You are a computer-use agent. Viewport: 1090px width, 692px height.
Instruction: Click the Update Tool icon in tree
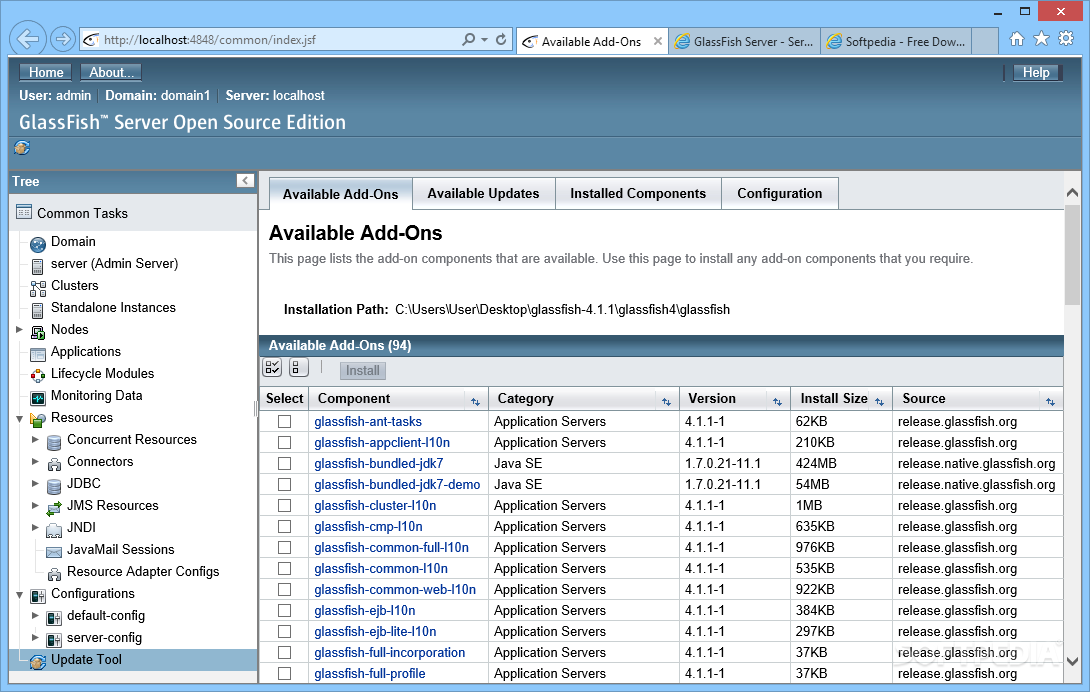[x=38, y=662]
